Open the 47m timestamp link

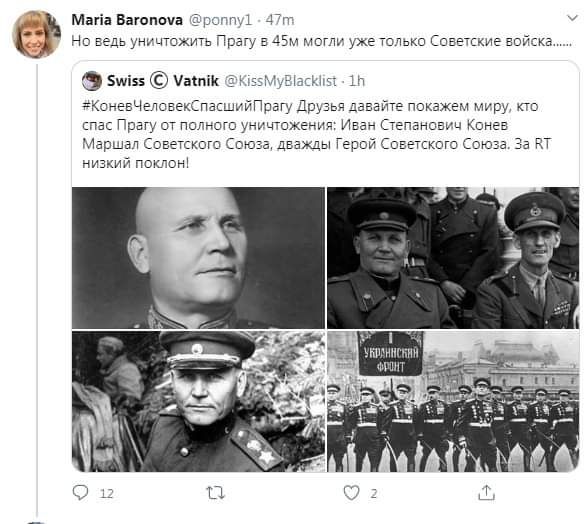tap(280, 20)
